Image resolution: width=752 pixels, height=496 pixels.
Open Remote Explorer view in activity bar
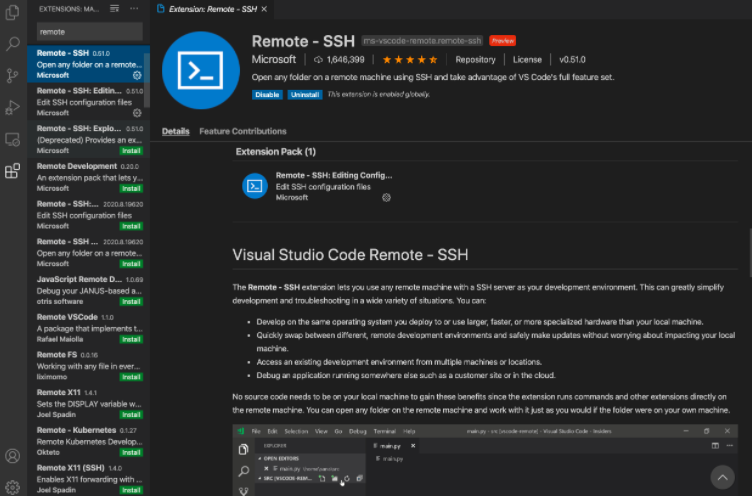[x=12, y=140]
